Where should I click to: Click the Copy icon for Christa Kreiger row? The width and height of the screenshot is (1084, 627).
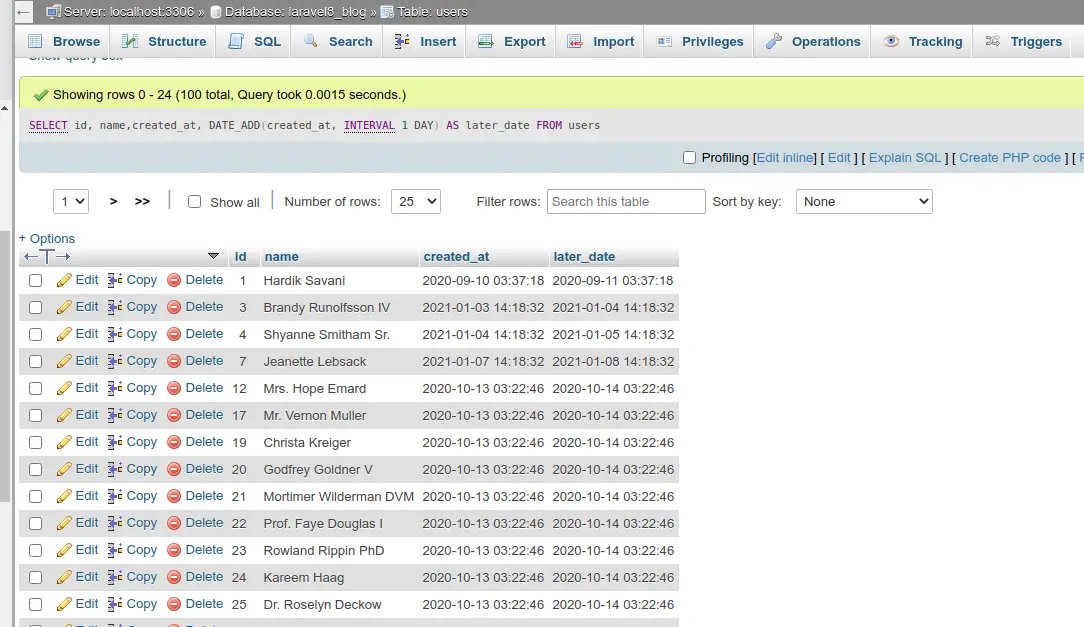(115, 443)
